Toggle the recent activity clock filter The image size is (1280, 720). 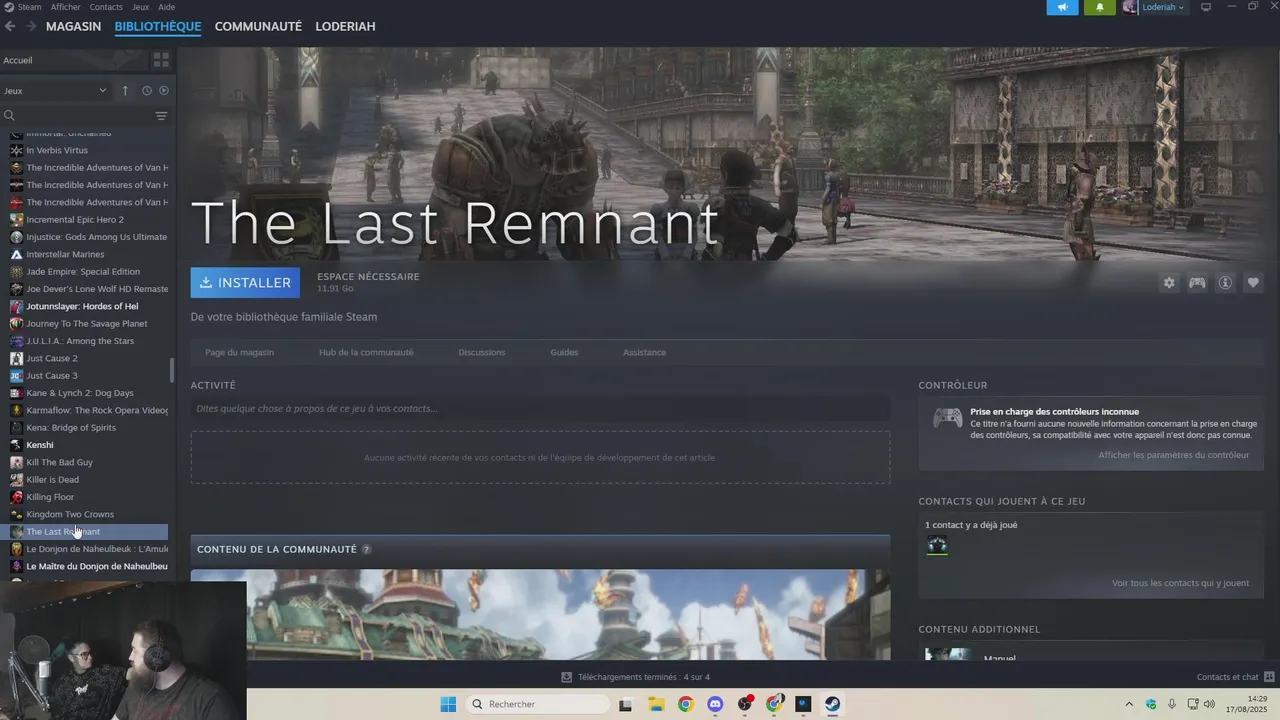[x=147, y=91]
